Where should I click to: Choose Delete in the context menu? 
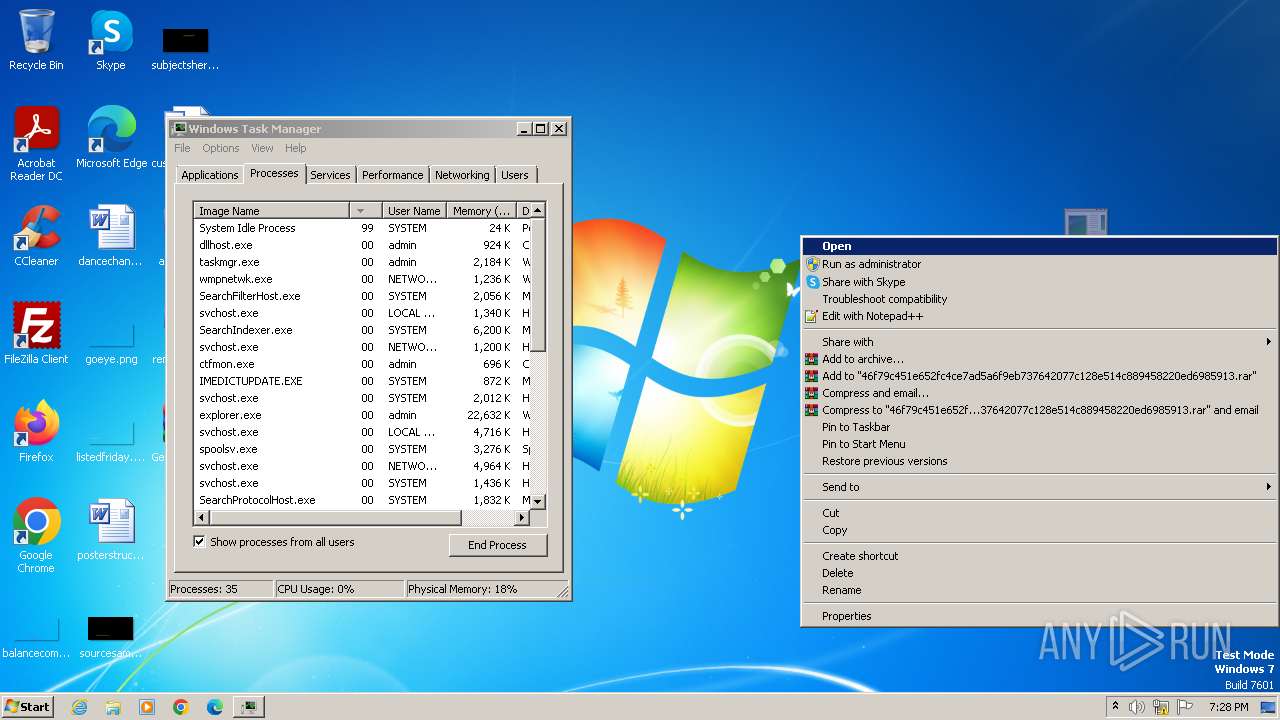click(1040, 573)
